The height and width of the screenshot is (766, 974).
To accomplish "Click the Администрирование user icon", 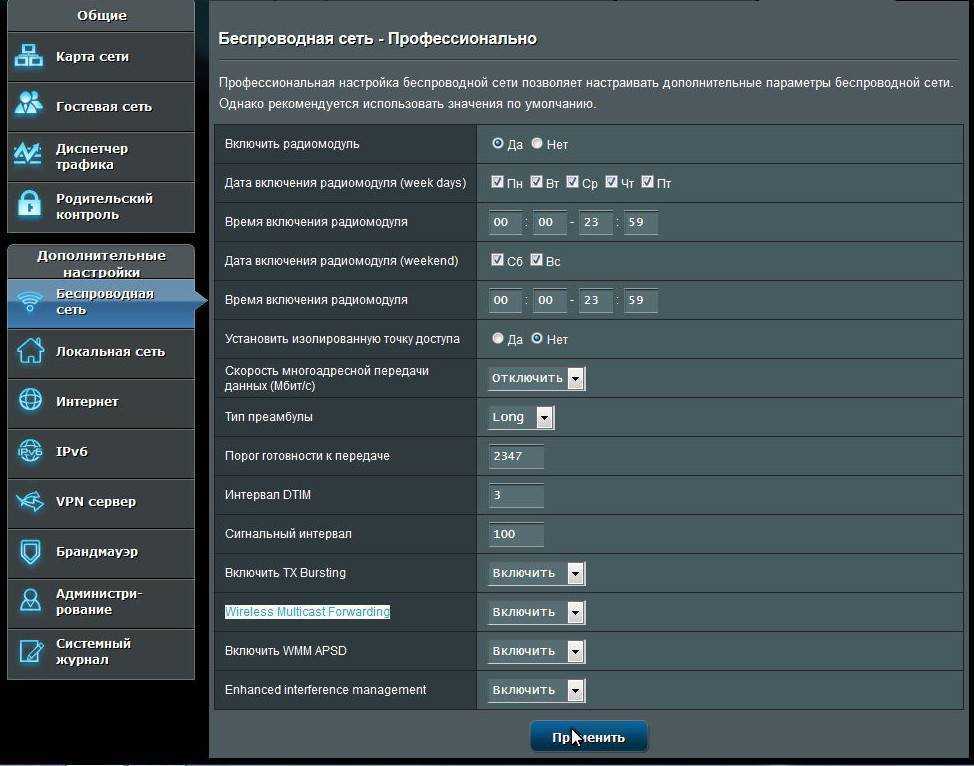I will [x=30, y=601].
